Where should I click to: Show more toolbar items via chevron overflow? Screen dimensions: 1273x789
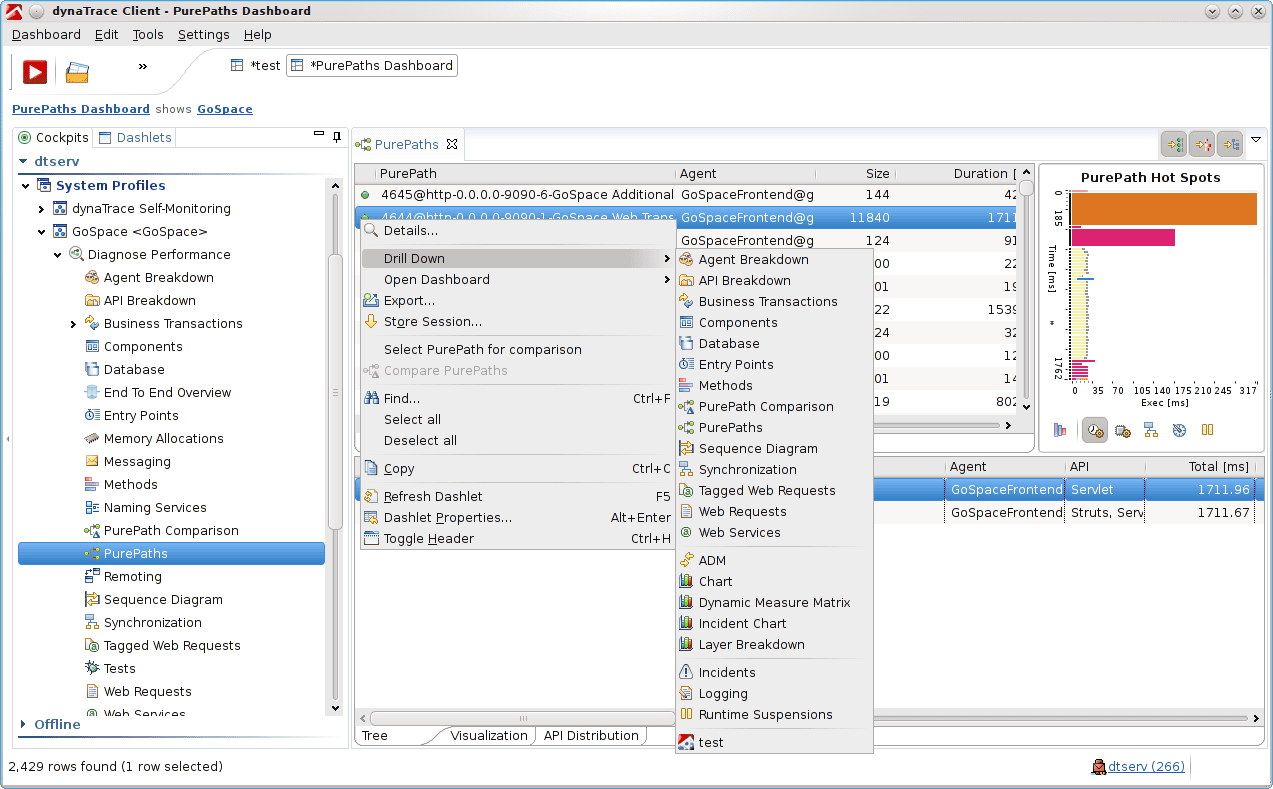pos(143,66)
